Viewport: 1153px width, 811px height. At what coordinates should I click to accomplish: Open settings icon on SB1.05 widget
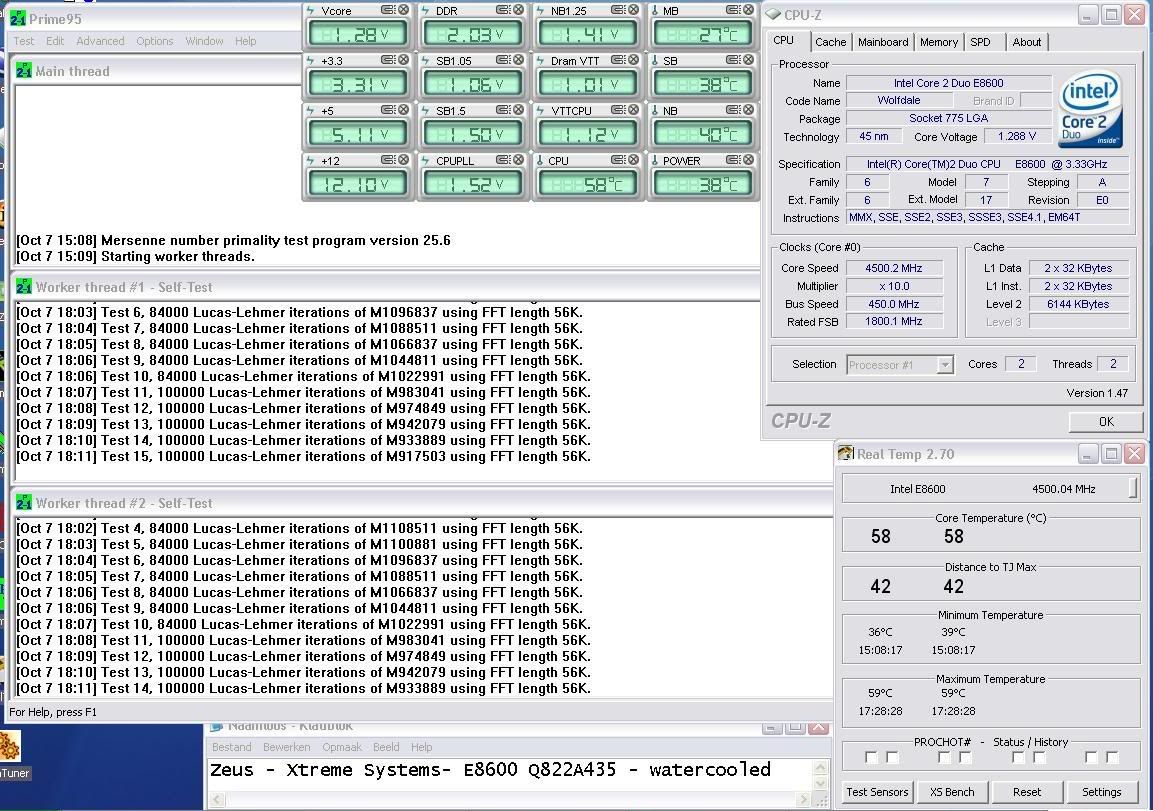pyautogui.click(x=503, y=60)
